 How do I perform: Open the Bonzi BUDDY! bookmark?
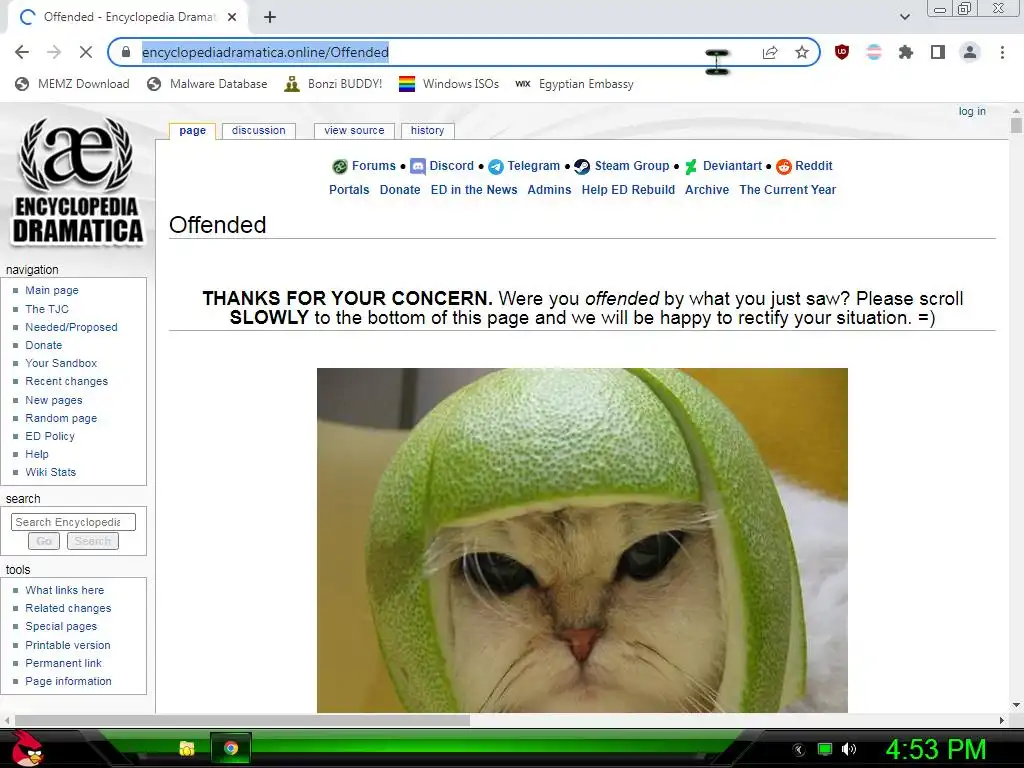coord(333,84)
